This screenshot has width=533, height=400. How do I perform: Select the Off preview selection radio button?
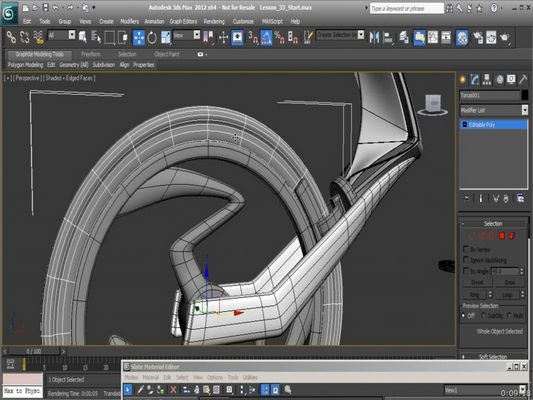click(x=463, y=315)
